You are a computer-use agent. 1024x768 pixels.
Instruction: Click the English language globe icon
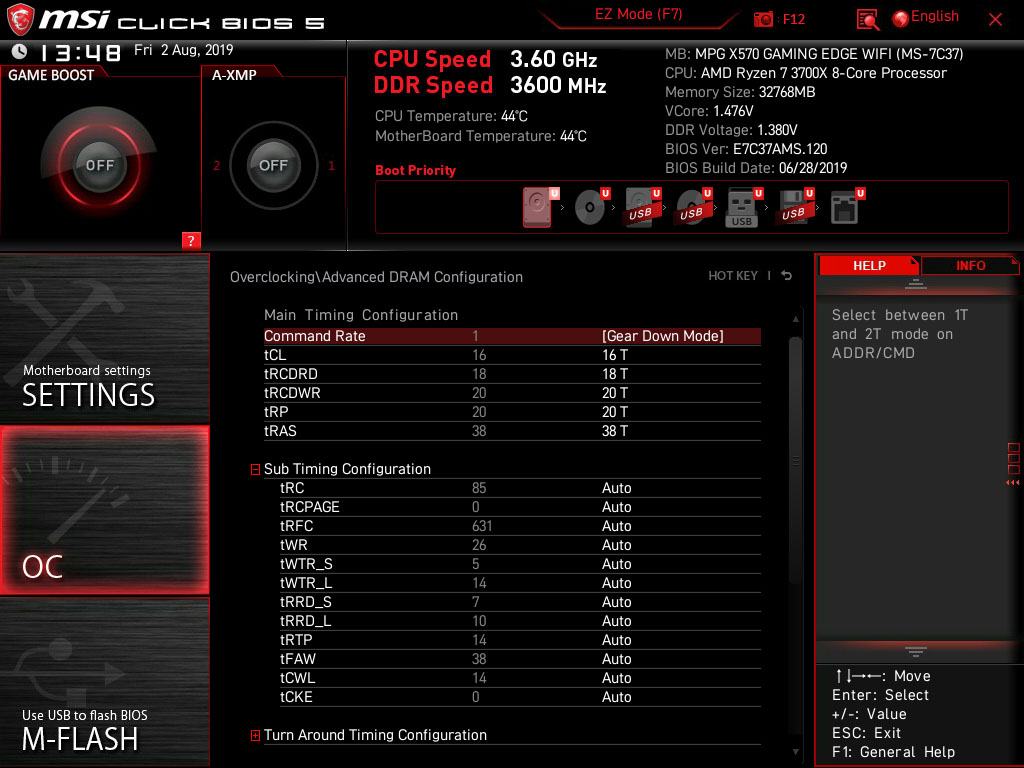pyautogui.click(x=901, y=19)
